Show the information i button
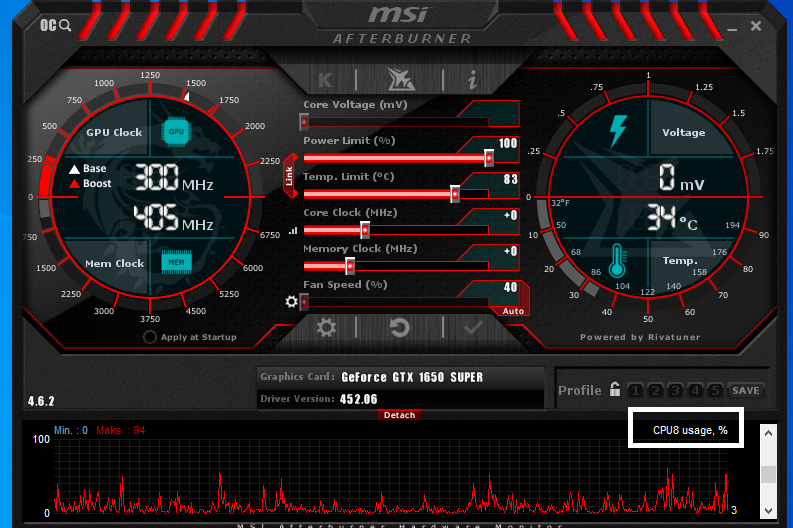The height and width of the screenshot is (528, 793). (x=472, y=80)
